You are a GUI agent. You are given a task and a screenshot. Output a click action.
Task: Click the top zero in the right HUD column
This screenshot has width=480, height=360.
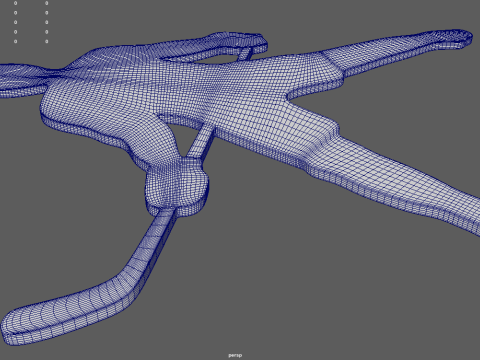click(x=46, y=3)
